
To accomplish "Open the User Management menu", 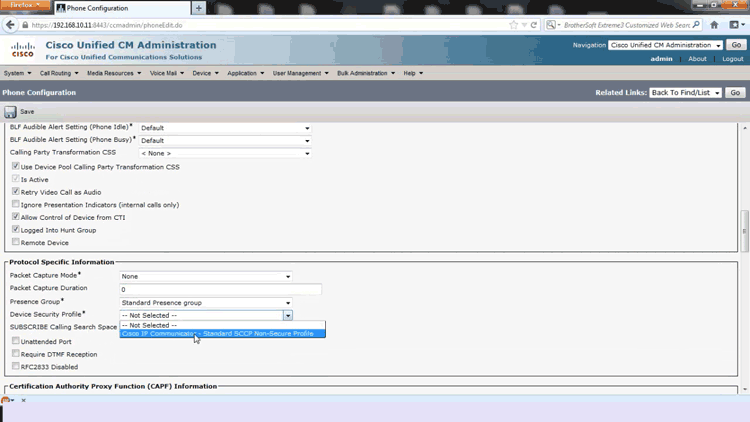I will tap(300, 73).
